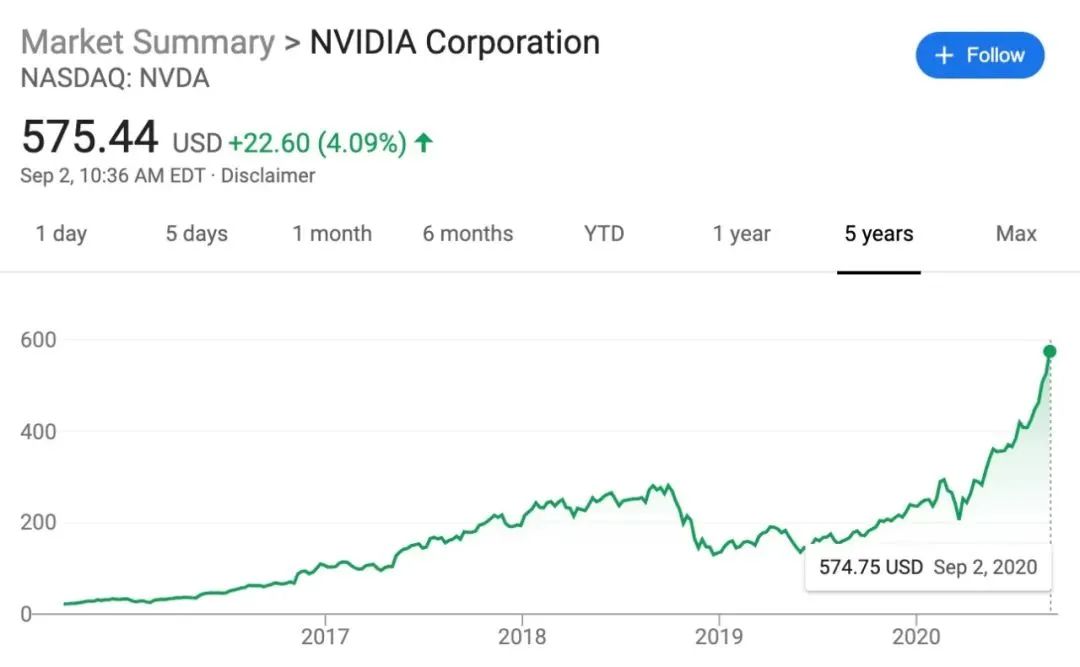Image resolution: width=1080 pixels, height=667 pixels.
Task: Click the NASDAQ: NVDA ticker text
Action: pyautogui.click(x=115, y=79)
